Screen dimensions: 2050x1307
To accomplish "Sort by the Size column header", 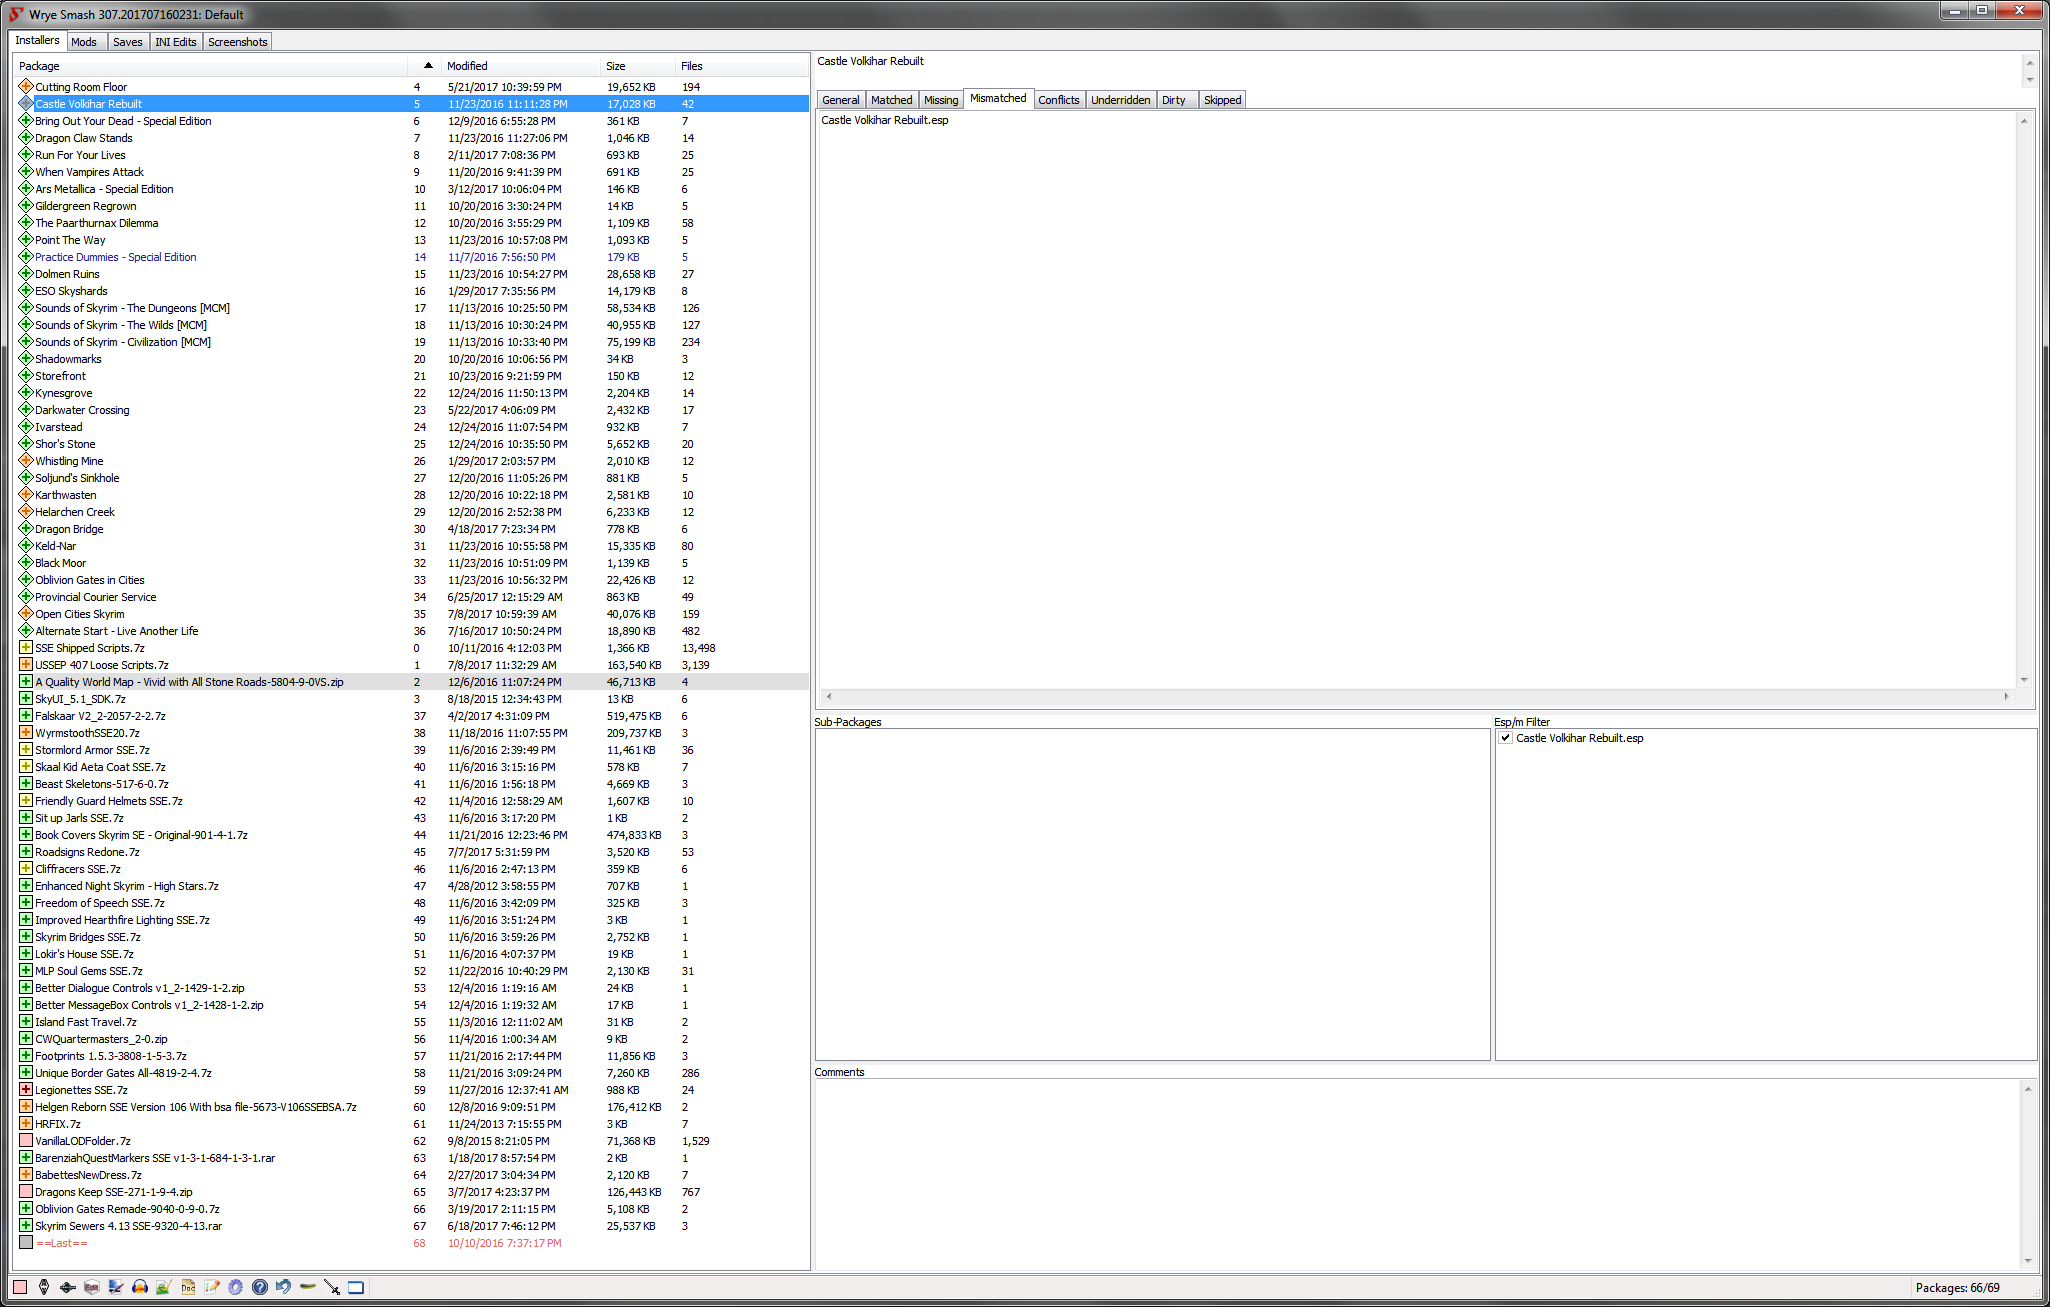I will pos(638,66).
